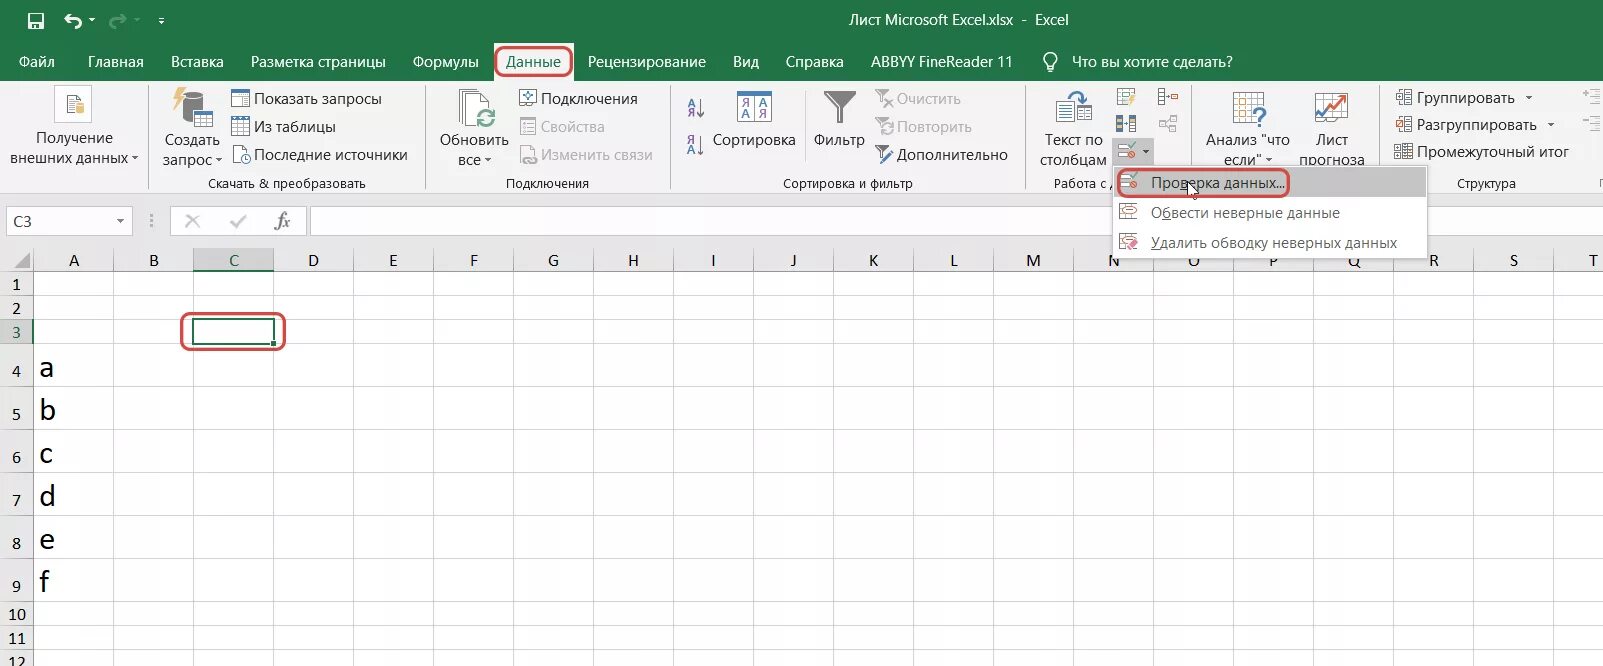Click the cell containing 'a'

click(74, 366)
